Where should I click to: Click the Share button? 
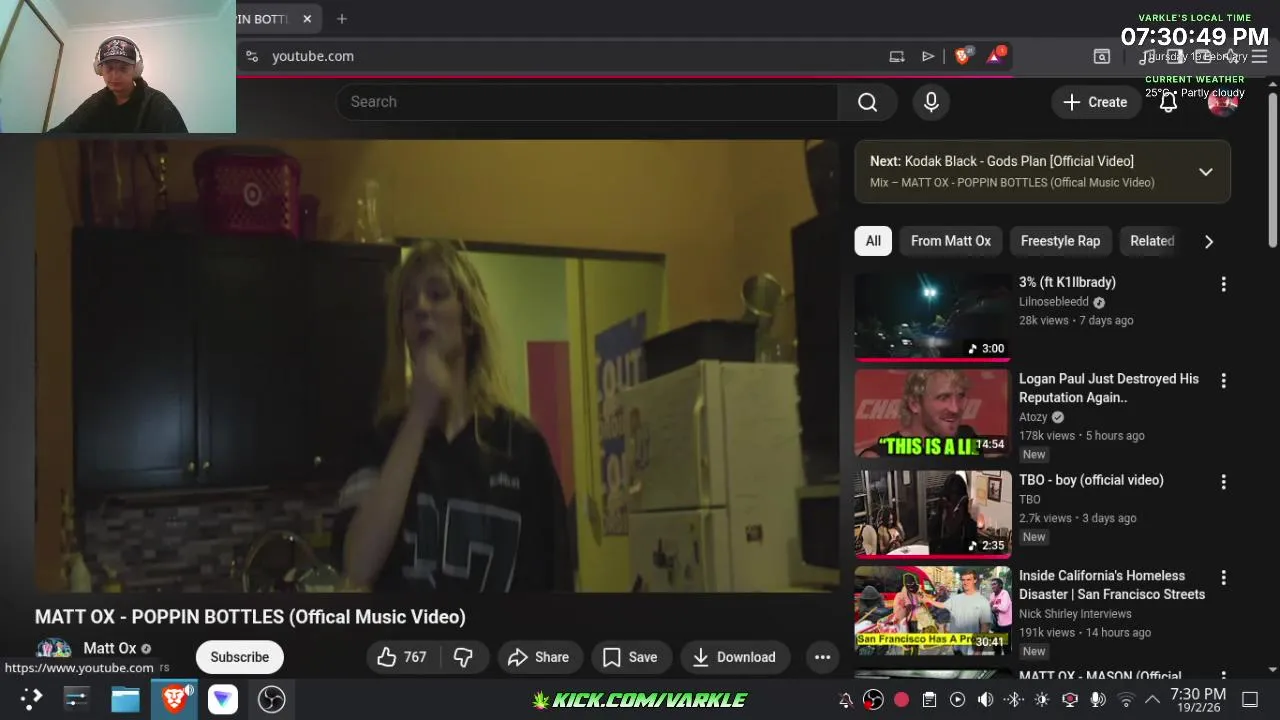click(539, 657)
